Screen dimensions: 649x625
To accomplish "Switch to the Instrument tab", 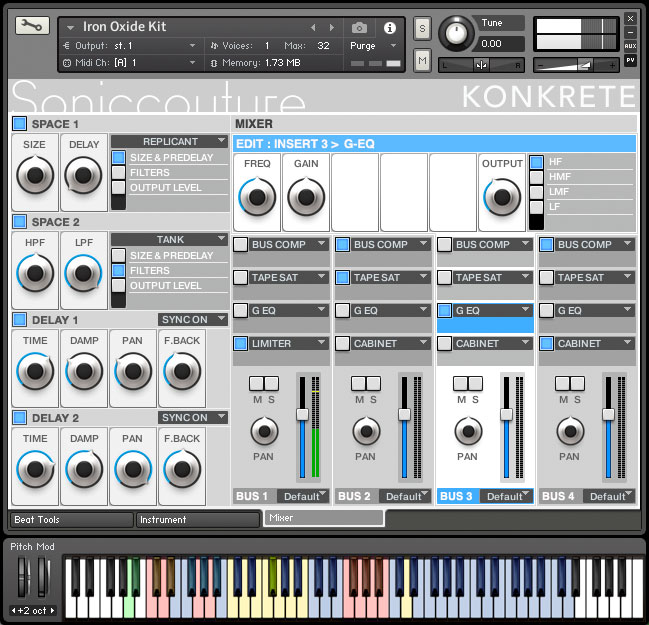I will pos(198,520).
